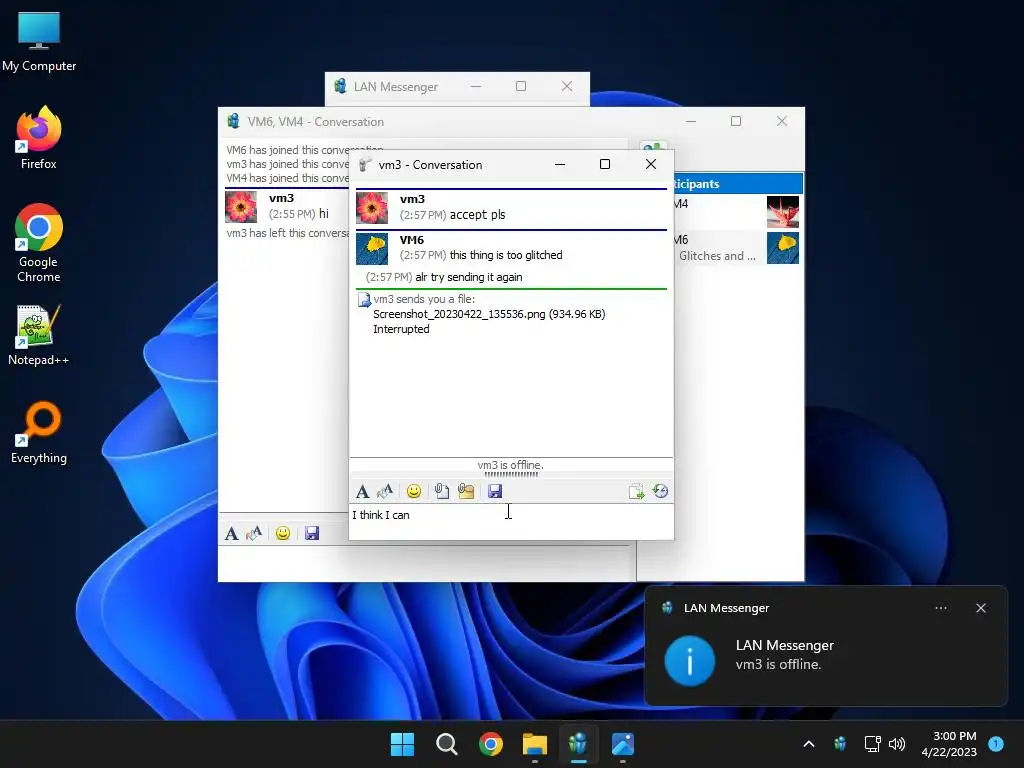Click the file icon next to vm3 sends you a file
Viewport: 1024px width, 768px height.
[x=364, y=300]
